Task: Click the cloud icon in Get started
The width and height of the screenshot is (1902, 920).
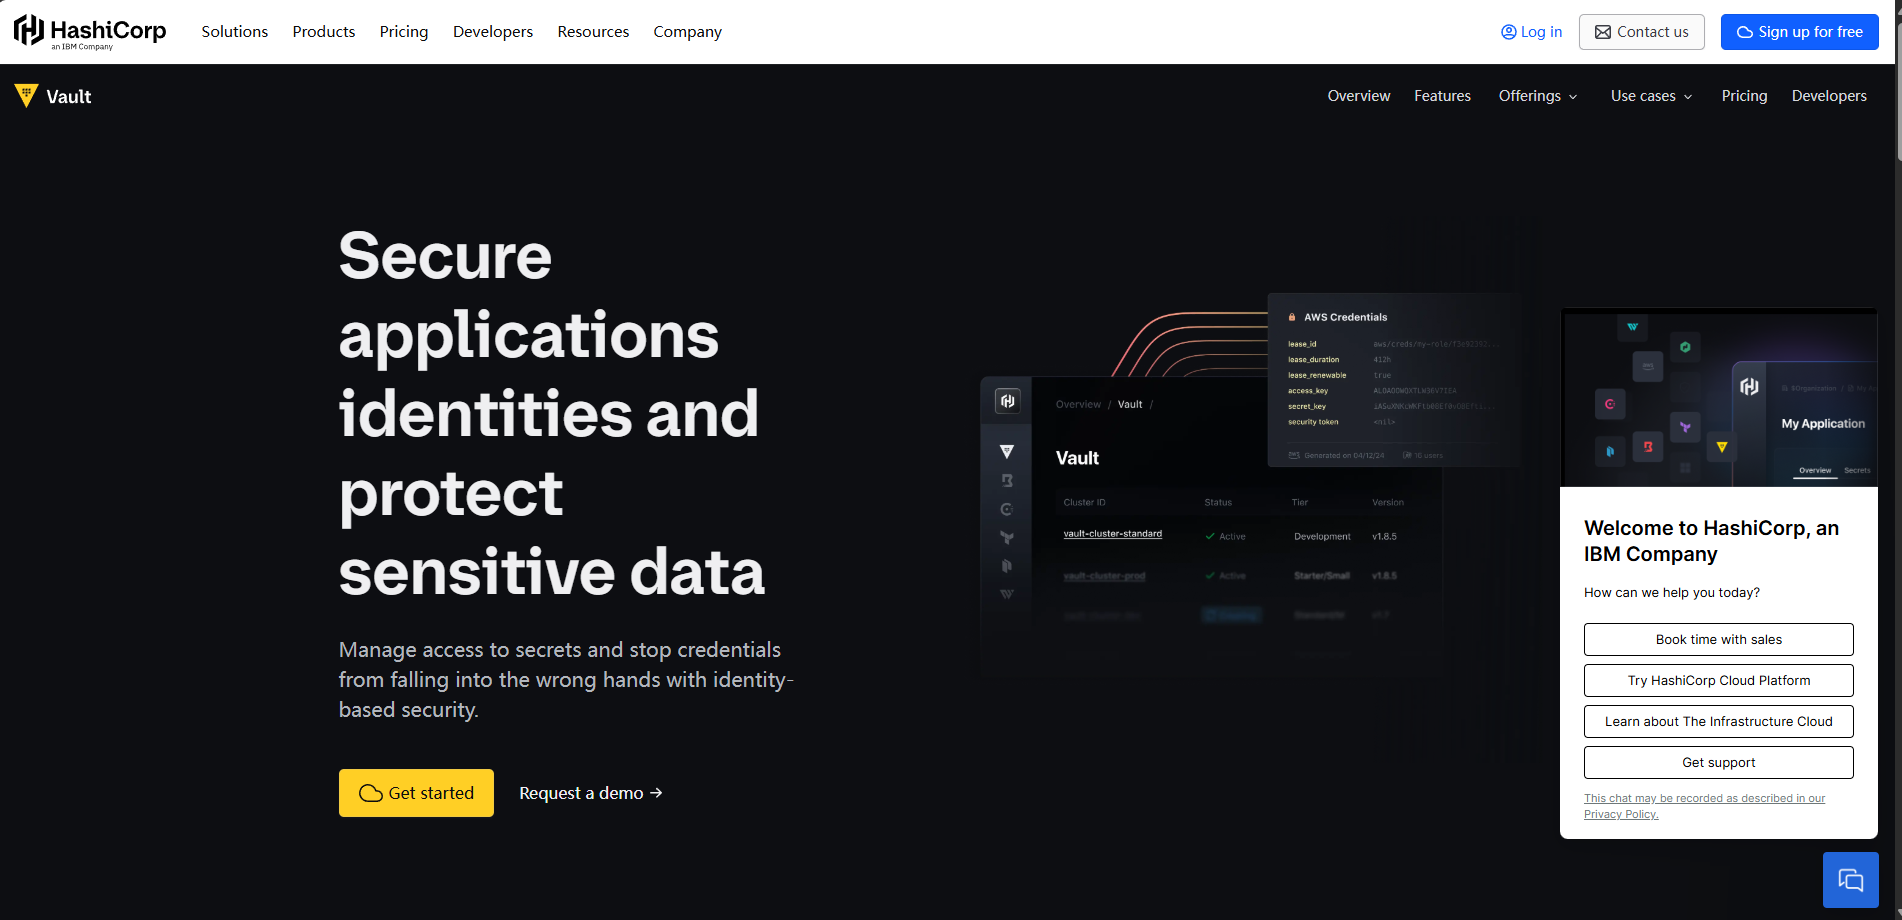Action: pyautogui.click(x=371, y=793)
